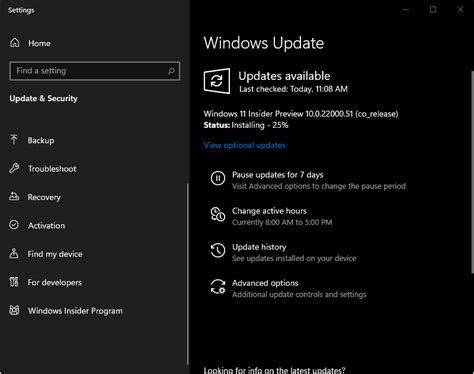Click the pause circle icon
This screenshot has height=374, width=474.
[x=218, y=178]
